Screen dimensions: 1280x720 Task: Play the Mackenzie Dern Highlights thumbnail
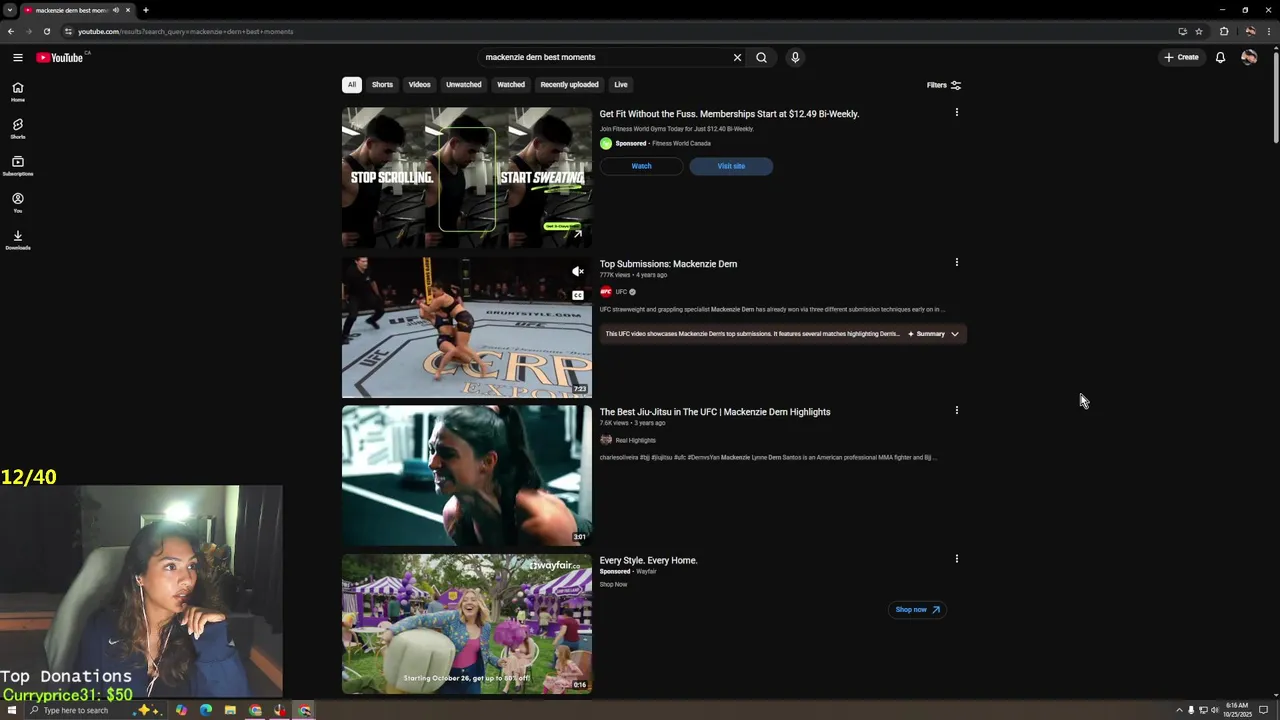pyautogui.click(x=467, y=475)
